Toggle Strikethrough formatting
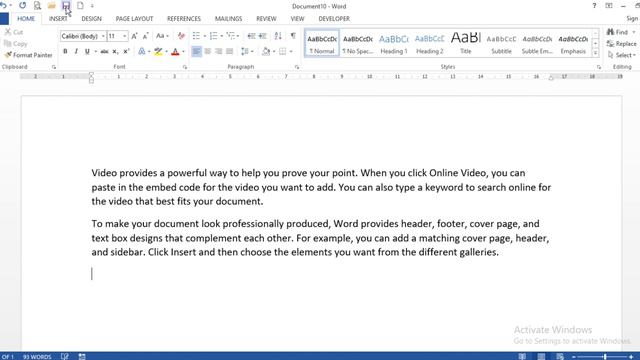 click(x=104, y=51)
